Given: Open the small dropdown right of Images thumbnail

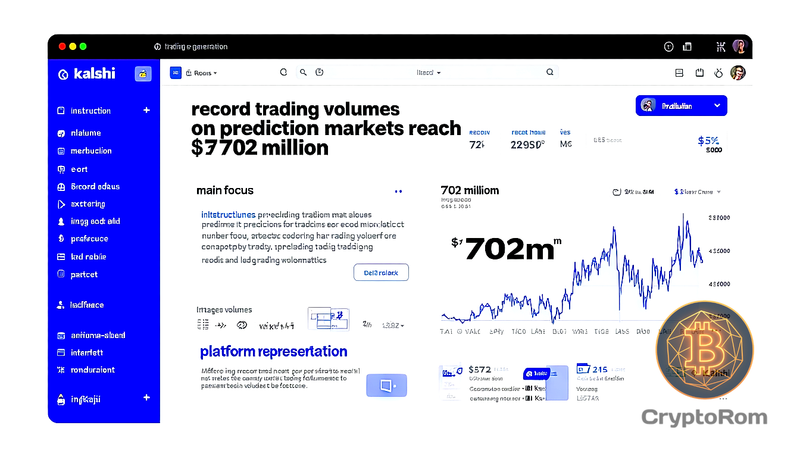Looking at the screenshot, I should 393,325.
